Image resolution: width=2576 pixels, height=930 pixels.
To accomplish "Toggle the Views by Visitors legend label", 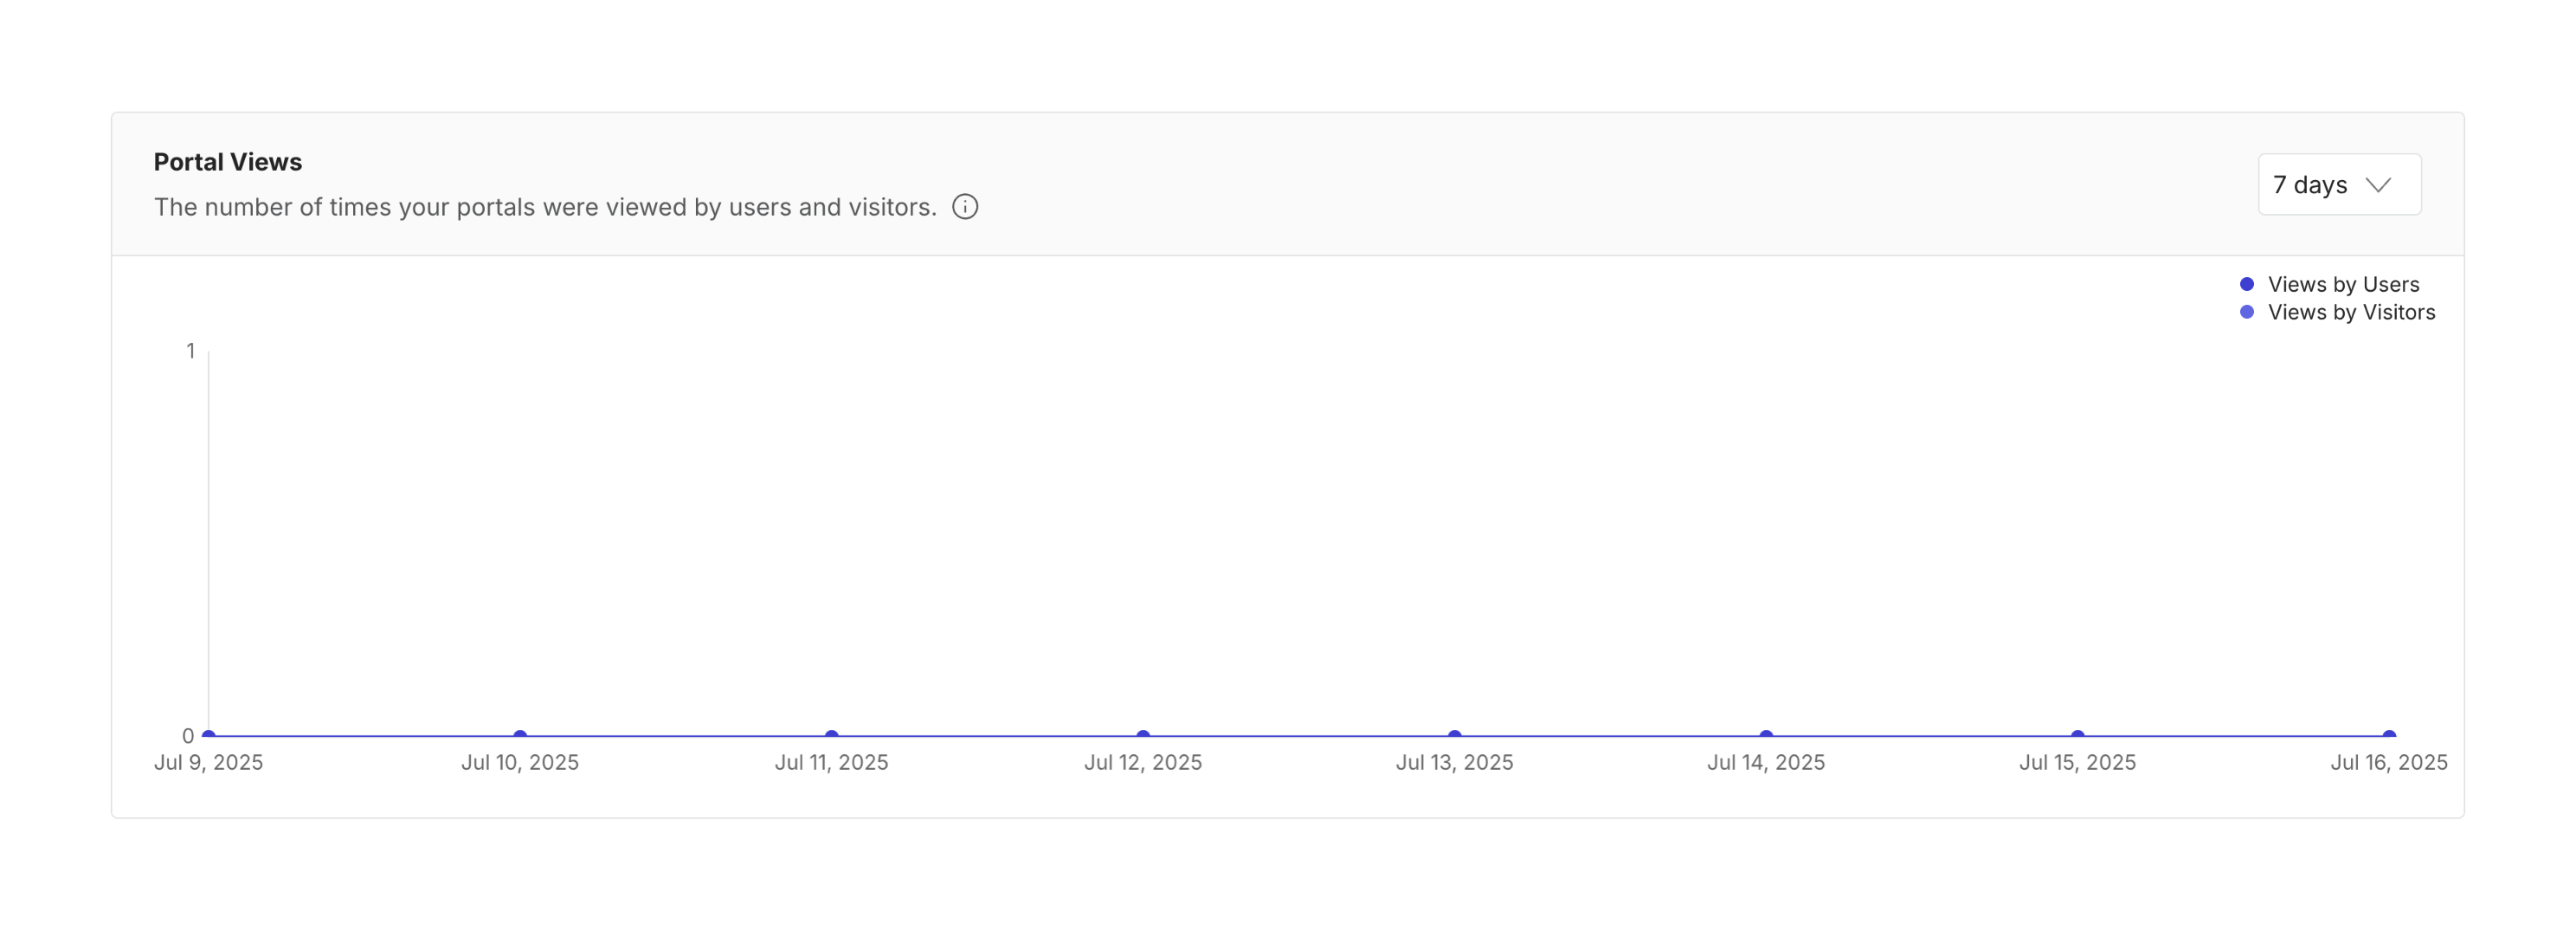I will coord(2350,313).
